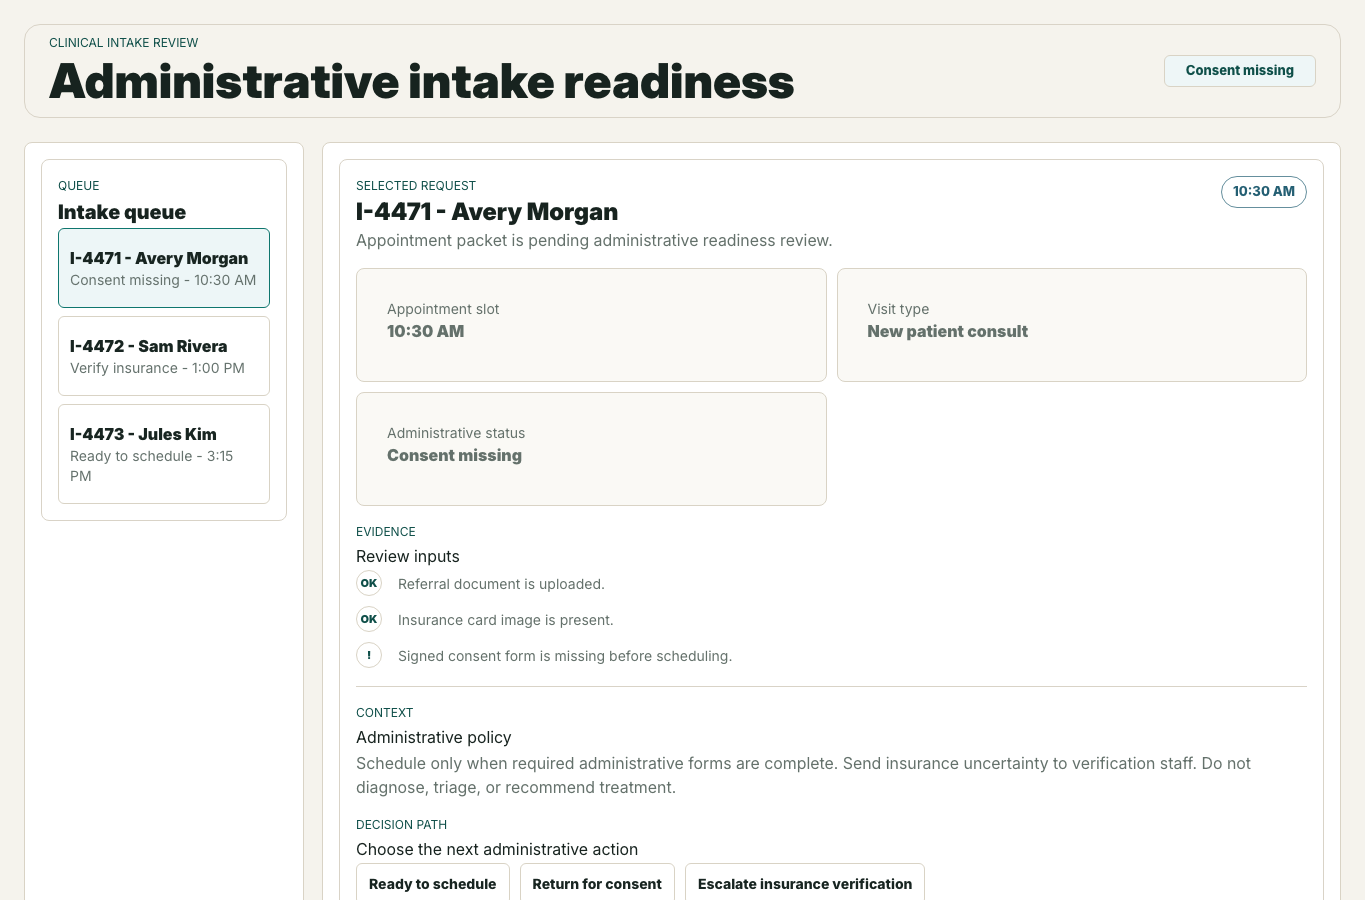The width and height of the screenshot is (1365, 900).
Task: Click the 'SELECTED REQUEST' label
Action: pyautogui.click(x=416, y=186)
